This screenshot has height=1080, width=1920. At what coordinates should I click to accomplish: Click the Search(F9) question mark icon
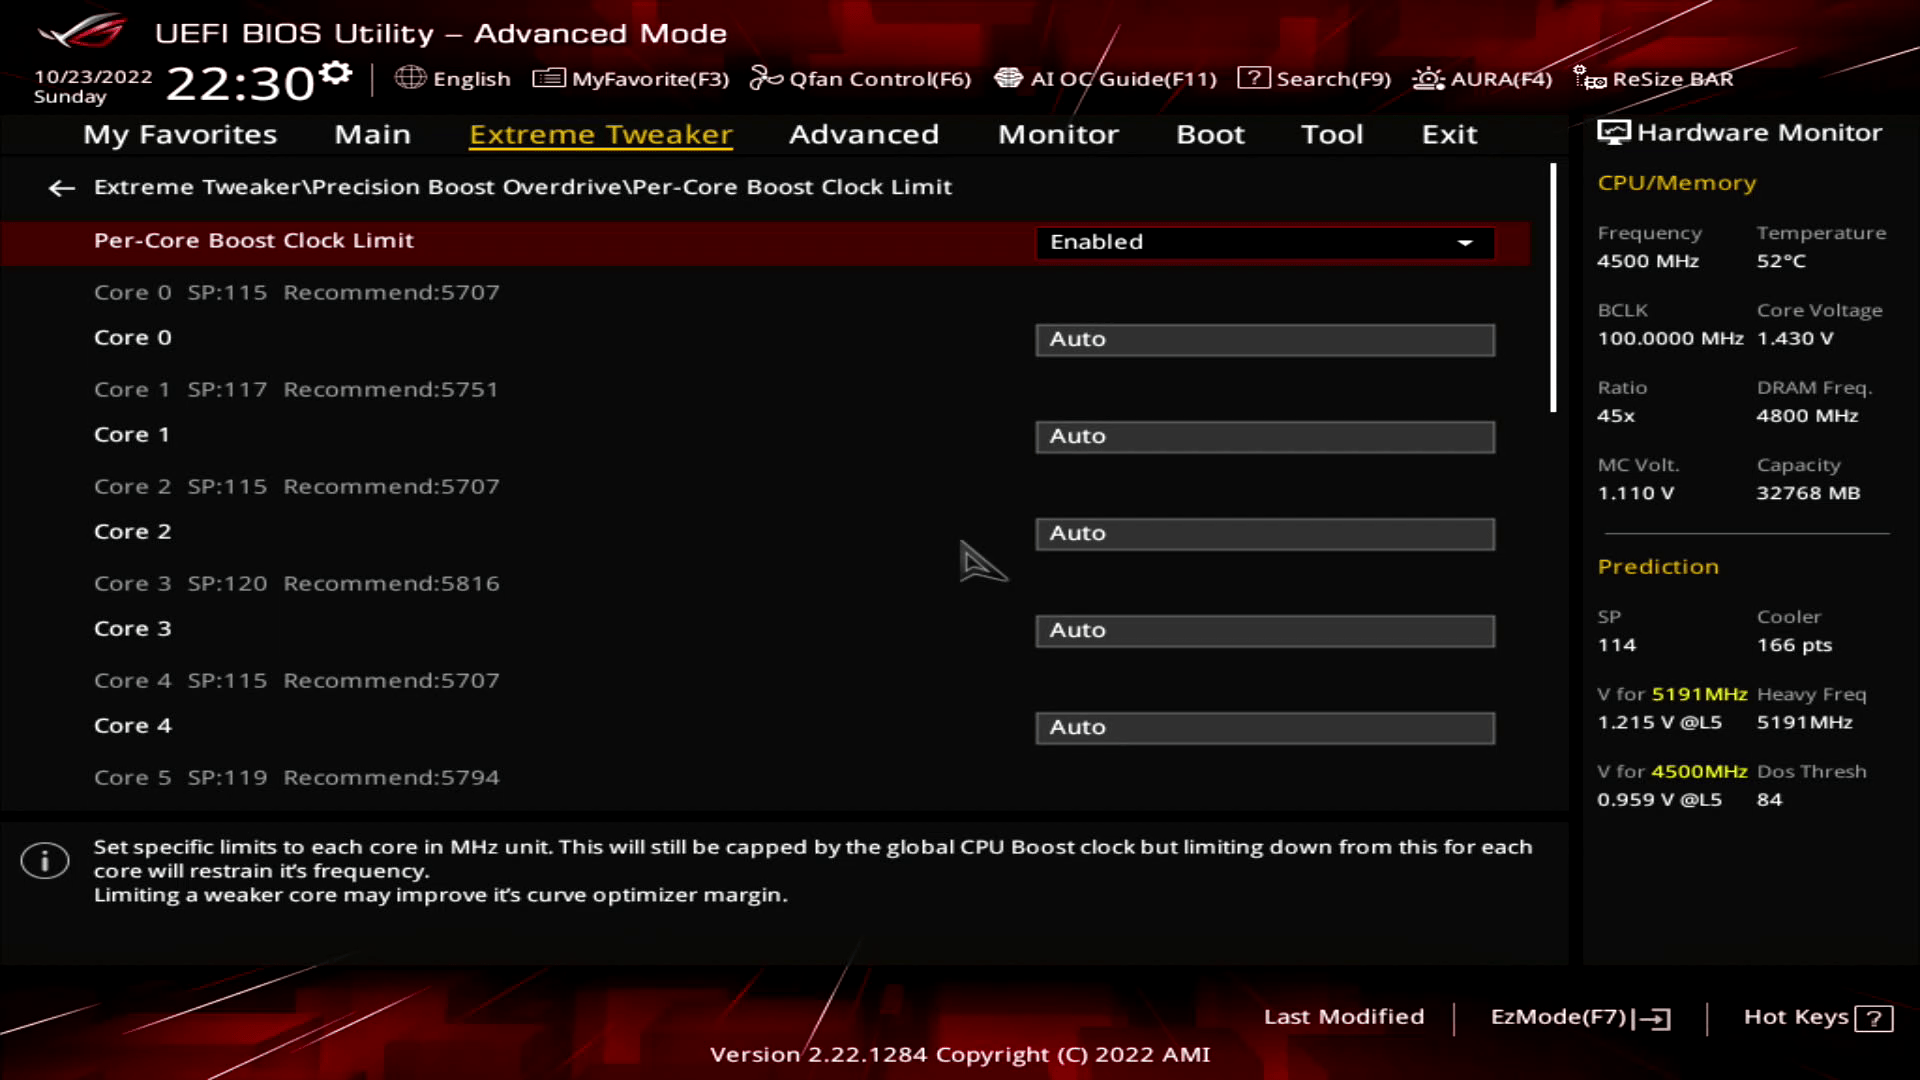[x=1253, y=78]
